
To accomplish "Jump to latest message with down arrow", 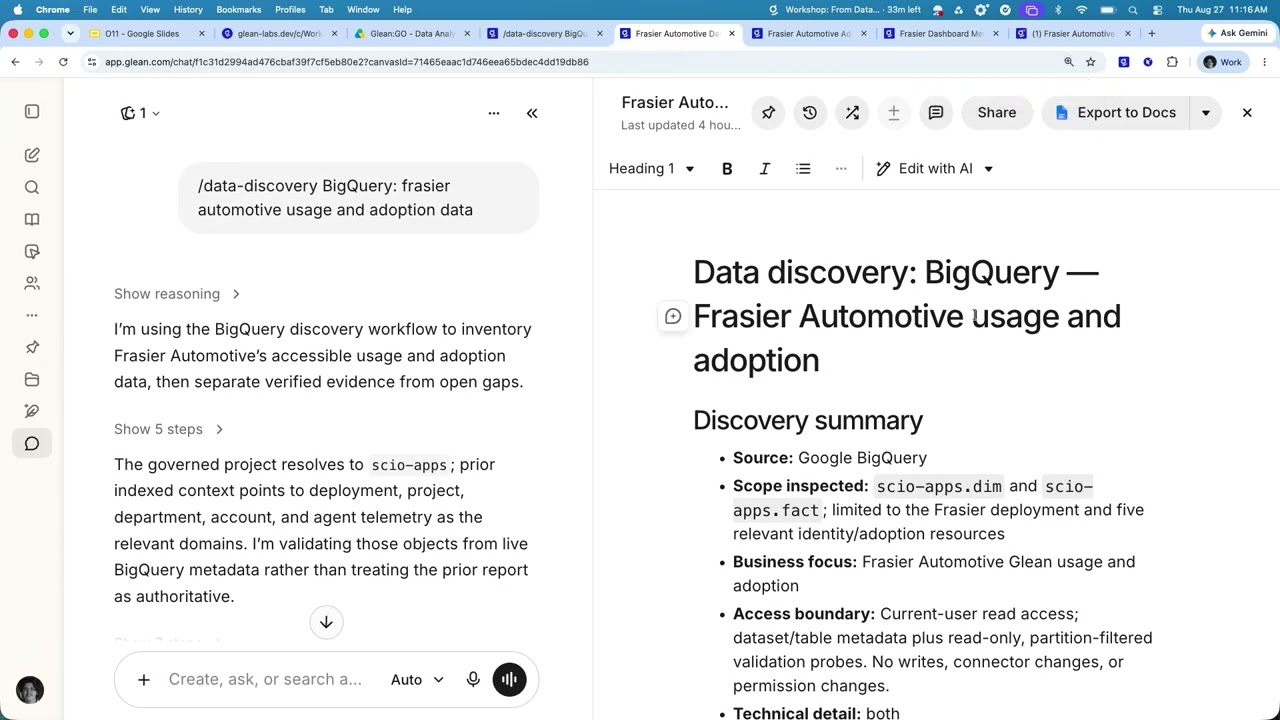I will [326, 622].
